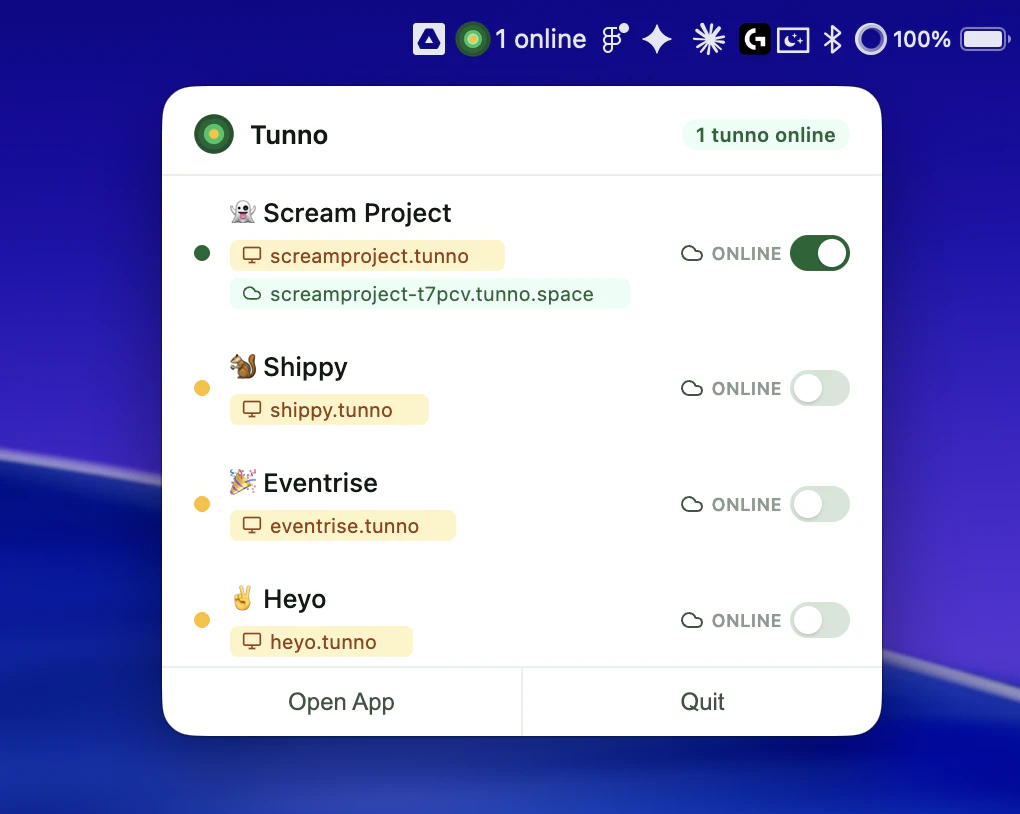Screen dimensions: 1020x814
Task: Click the Open App button
Action: click(341, 701)
